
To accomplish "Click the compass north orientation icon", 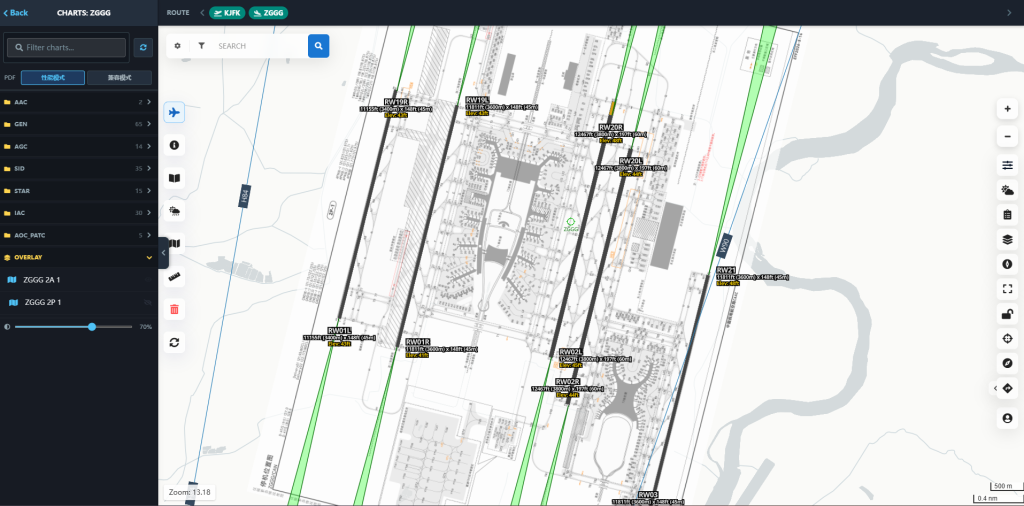I will click(1007, 264).
